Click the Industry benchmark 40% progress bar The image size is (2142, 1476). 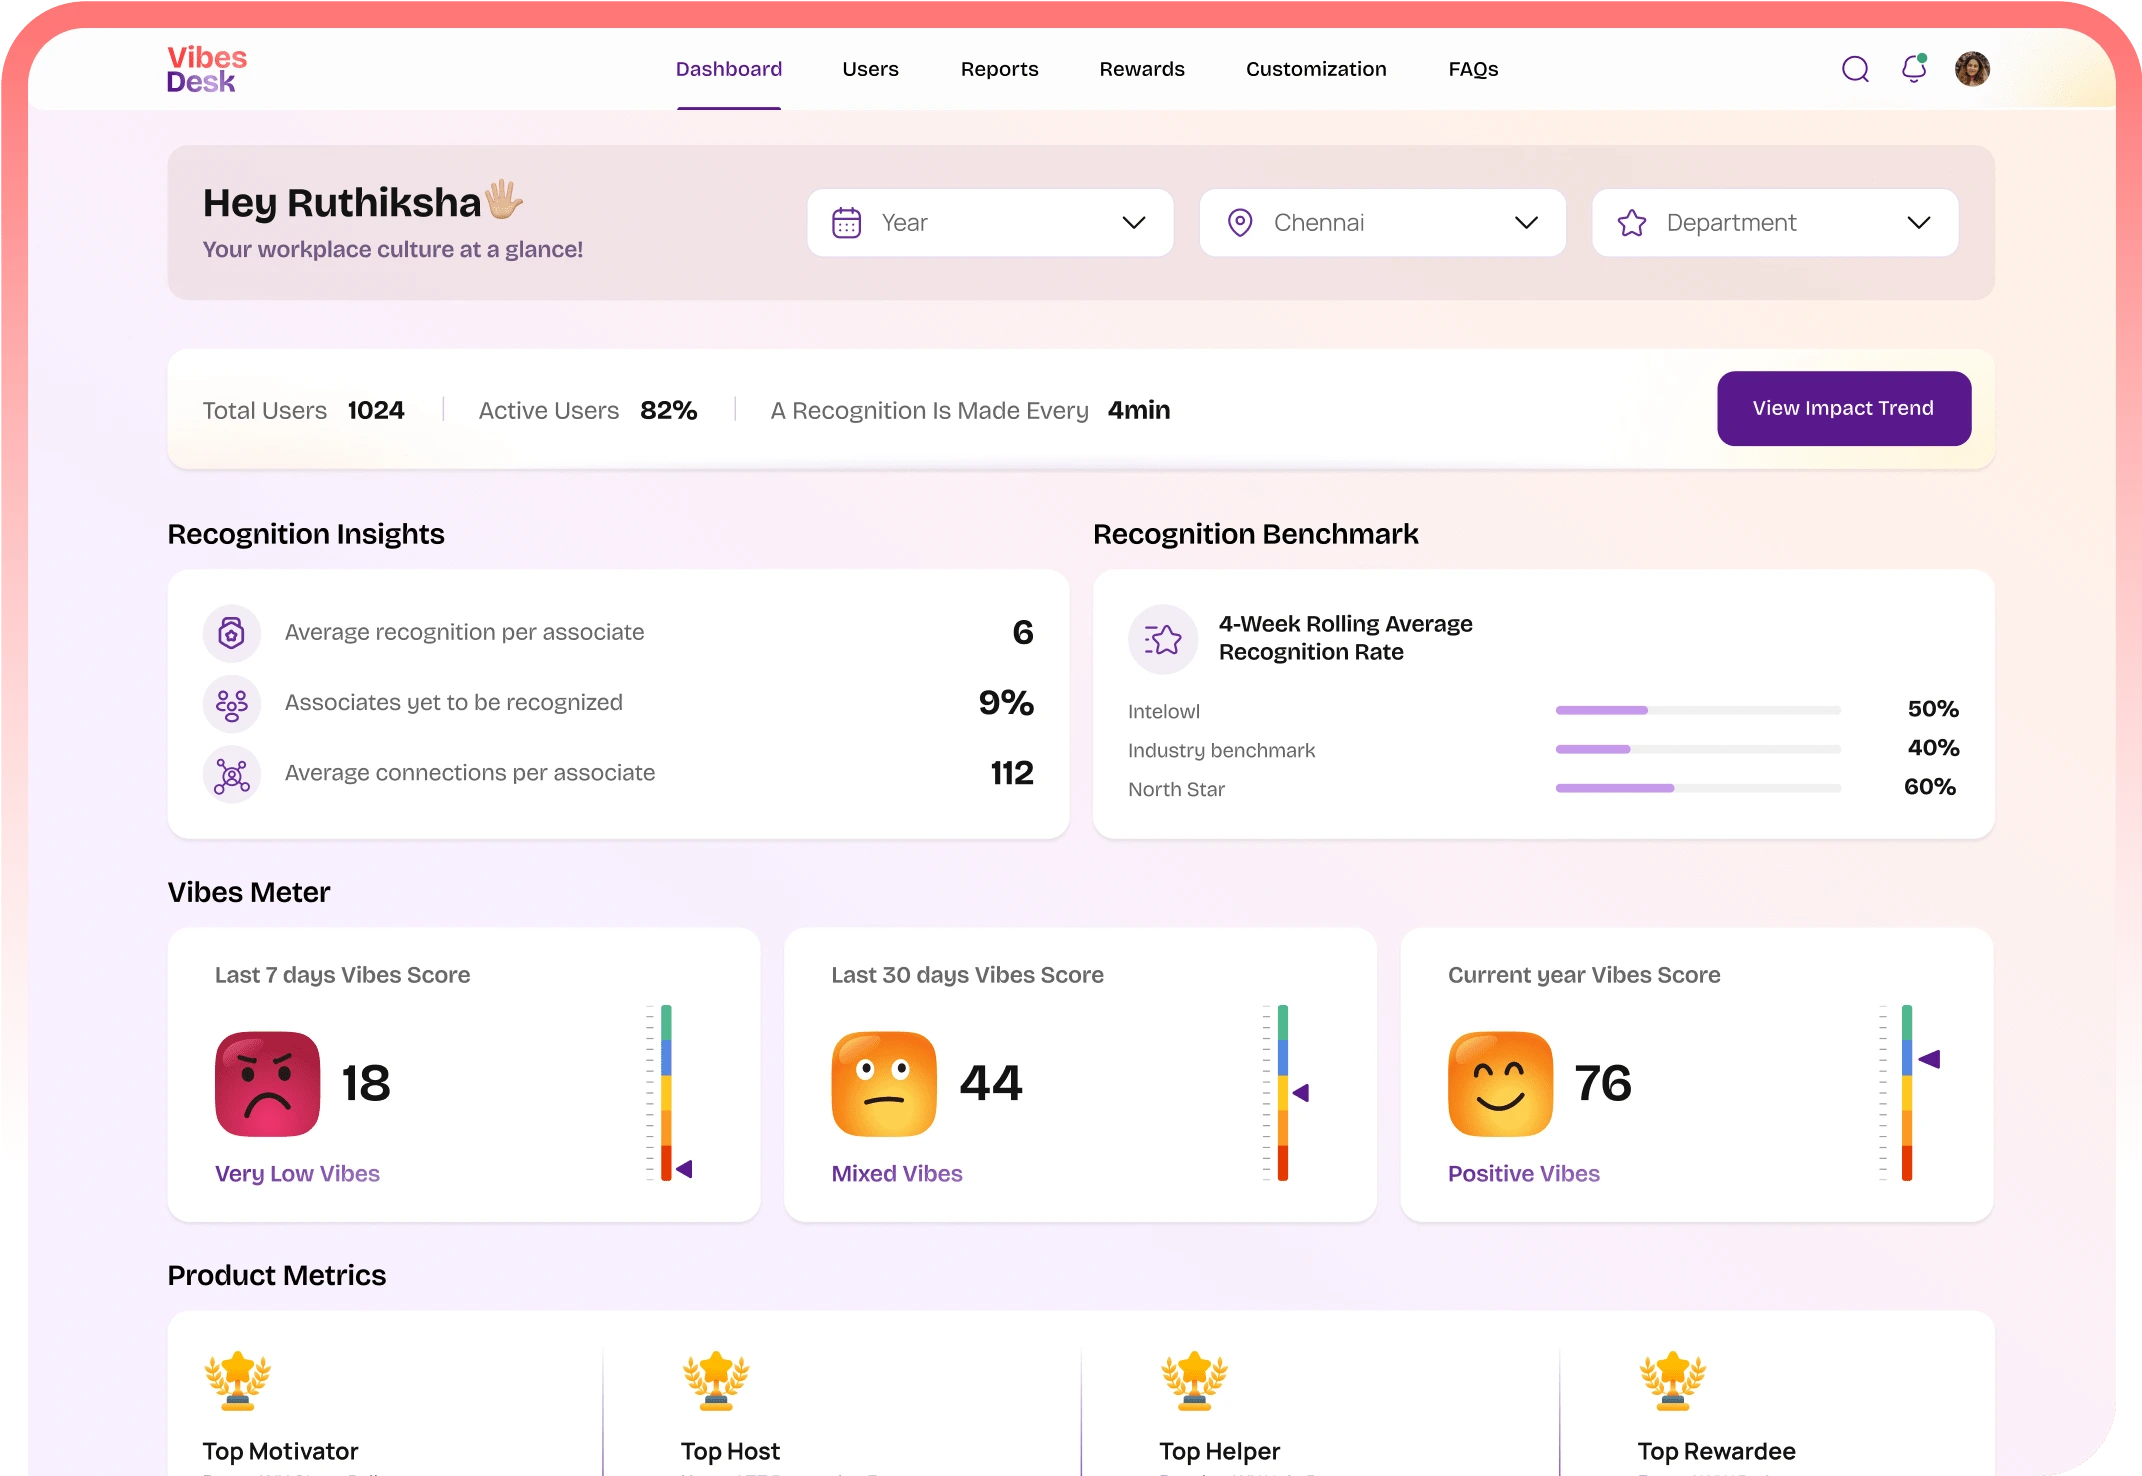1698,749
